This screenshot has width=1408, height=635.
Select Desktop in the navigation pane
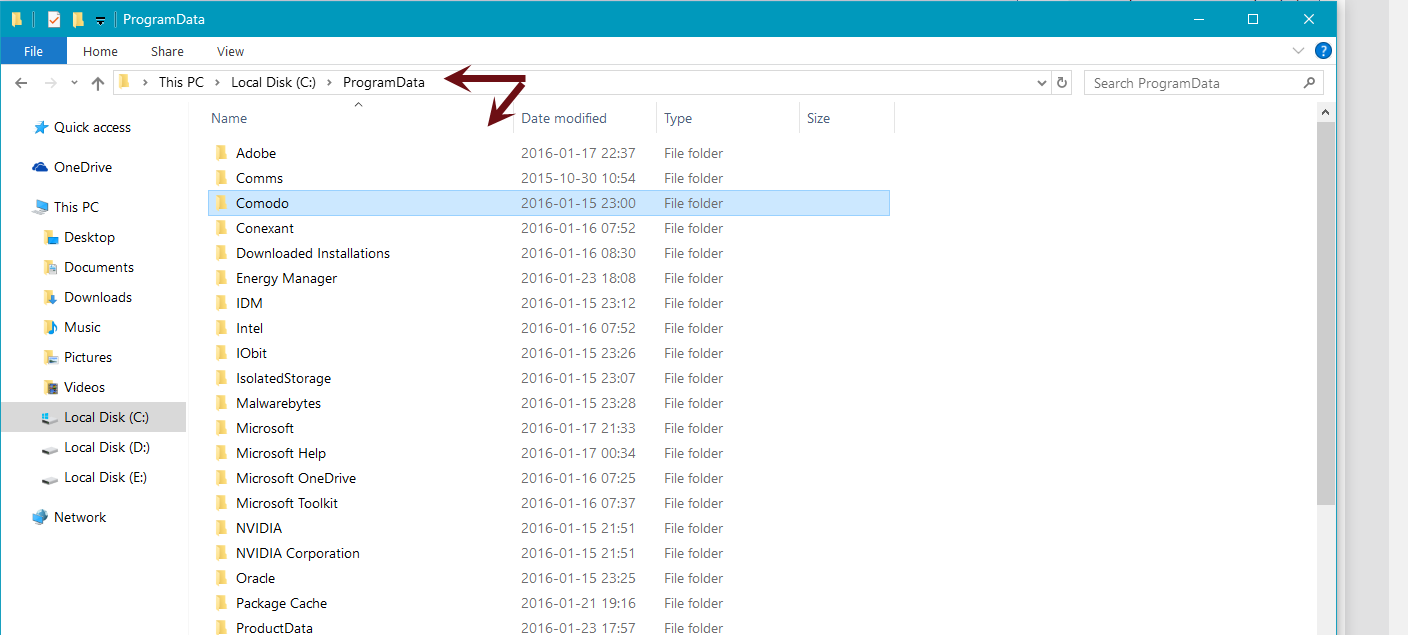tap(89, 237)
